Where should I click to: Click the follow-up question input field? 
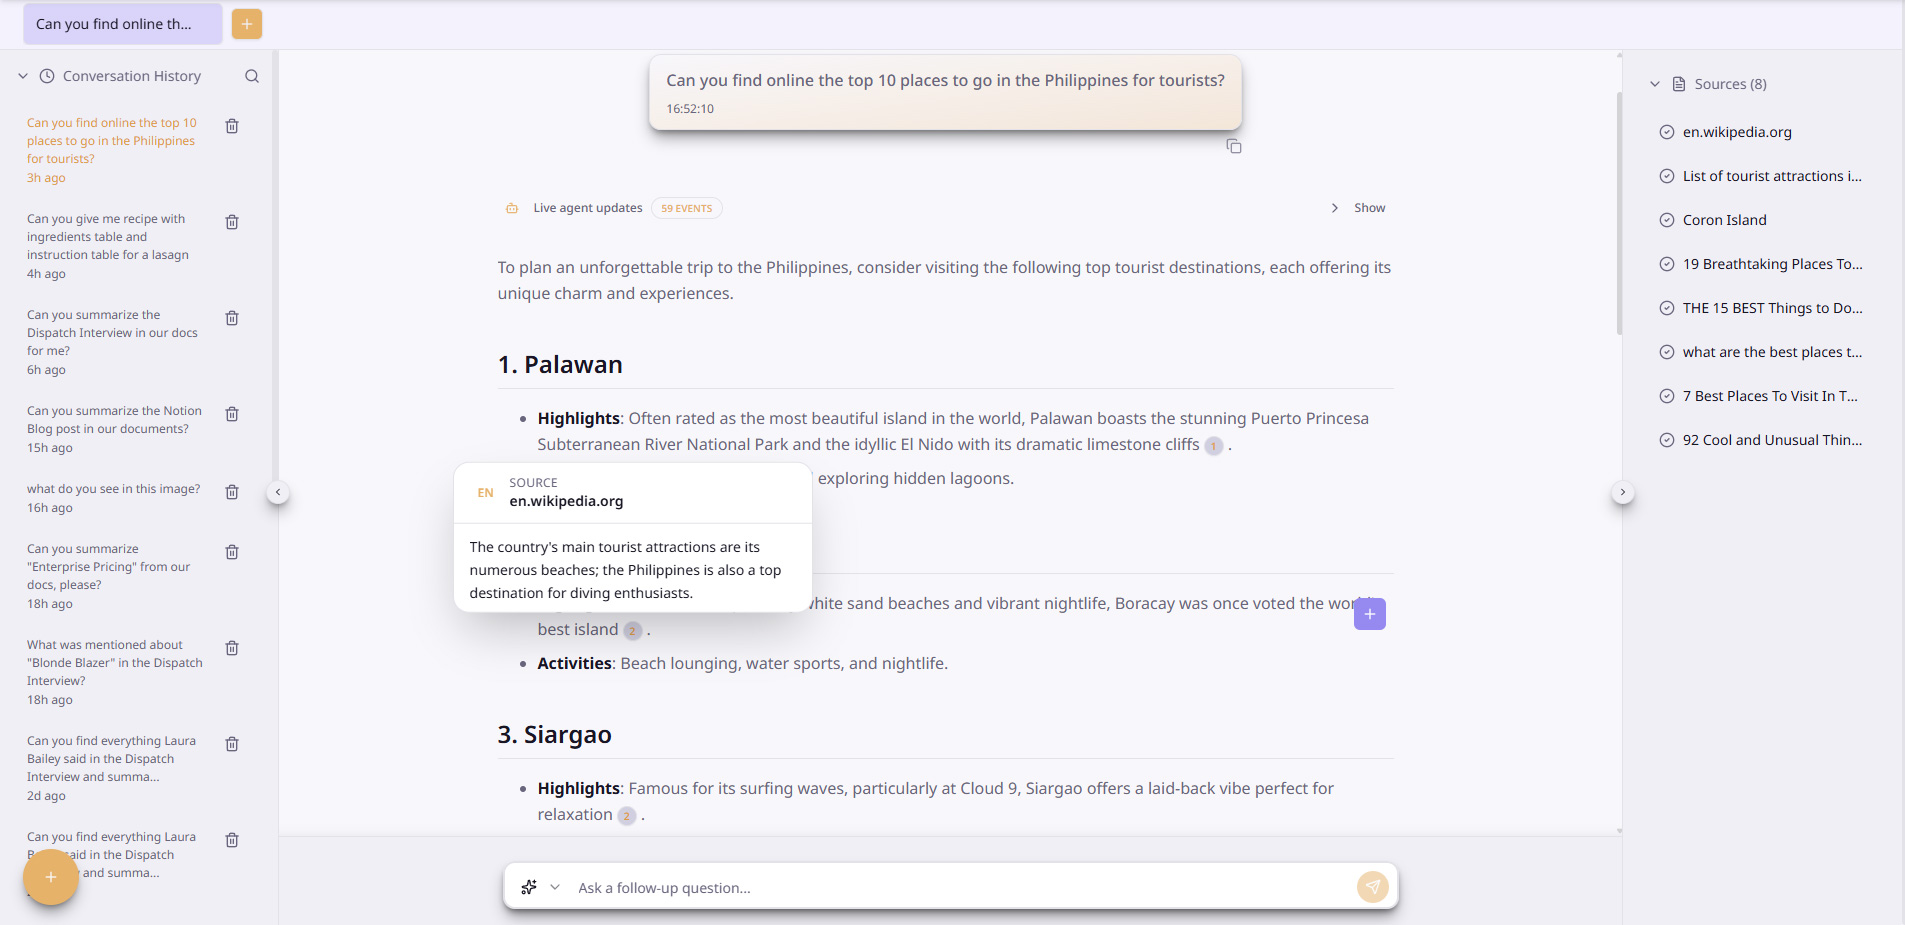[x=950, y=888]
